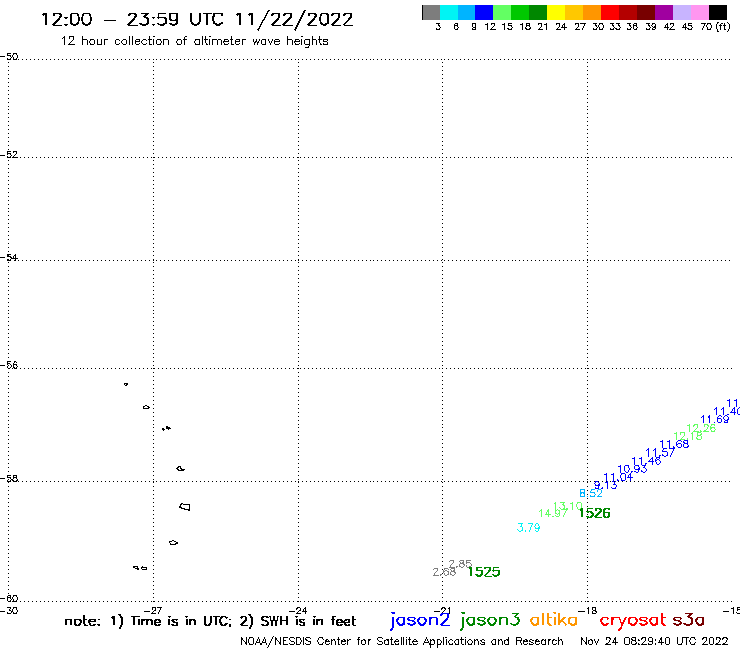
Task: Click the purple 42 ft legend swatch
Action: [x=664, y=13]
